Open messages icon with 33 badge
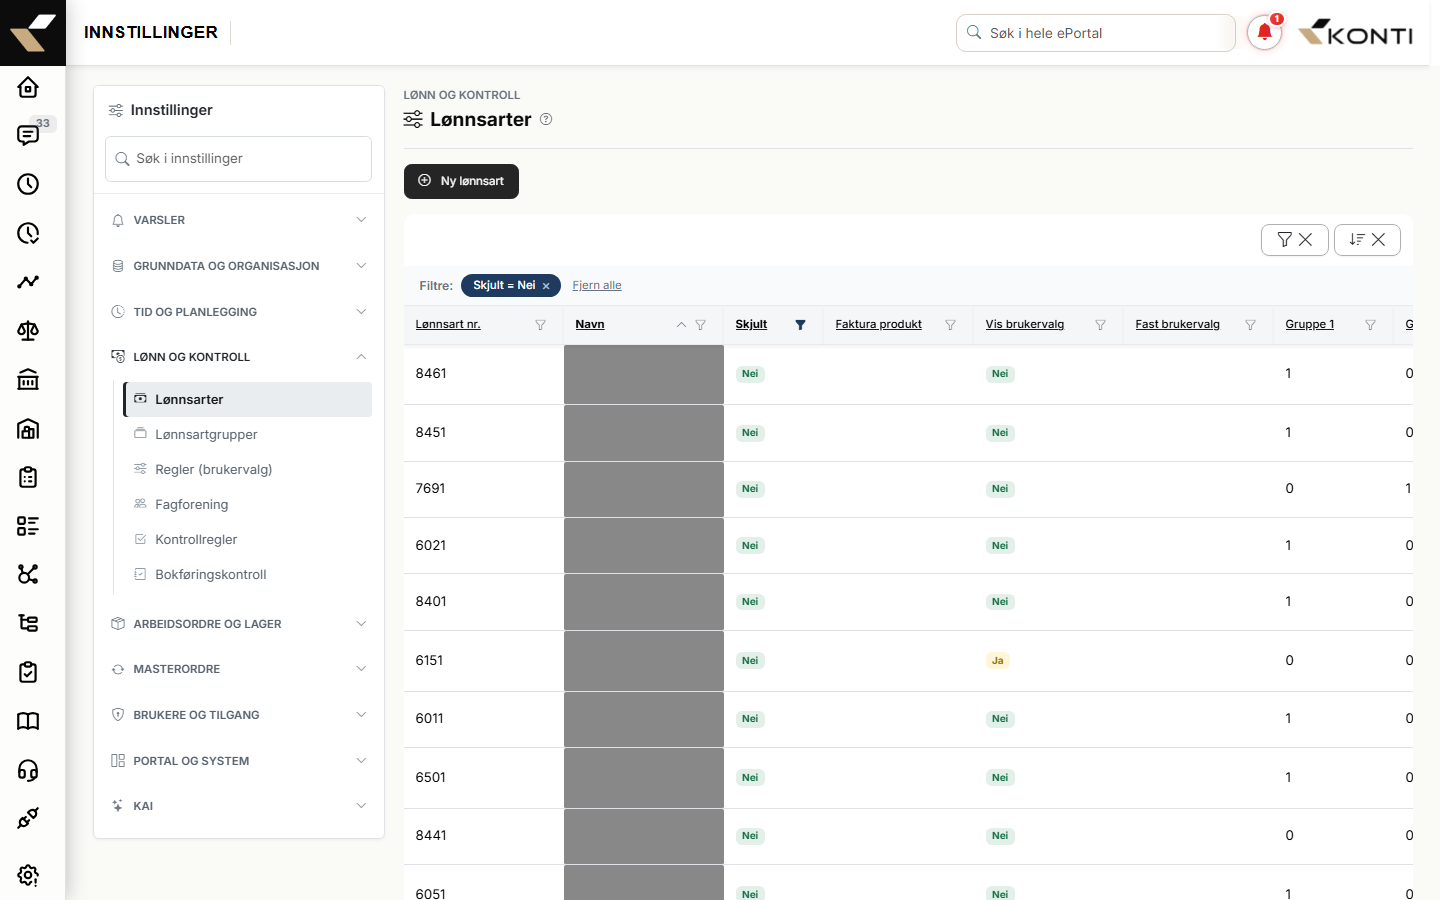1440x900 pixels. [x=29, y=135]
